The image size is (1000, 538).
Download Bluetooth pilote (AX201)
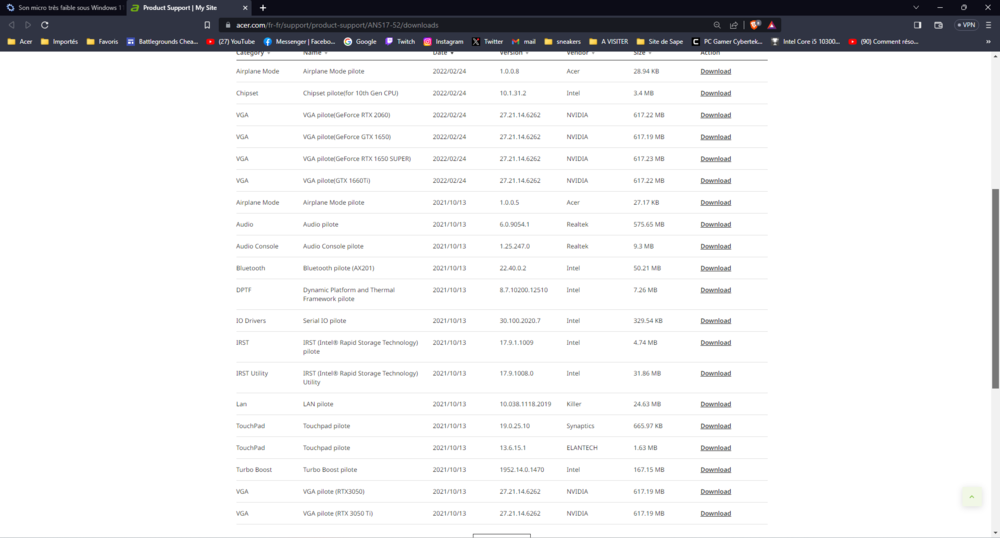(x=716, y=268)
